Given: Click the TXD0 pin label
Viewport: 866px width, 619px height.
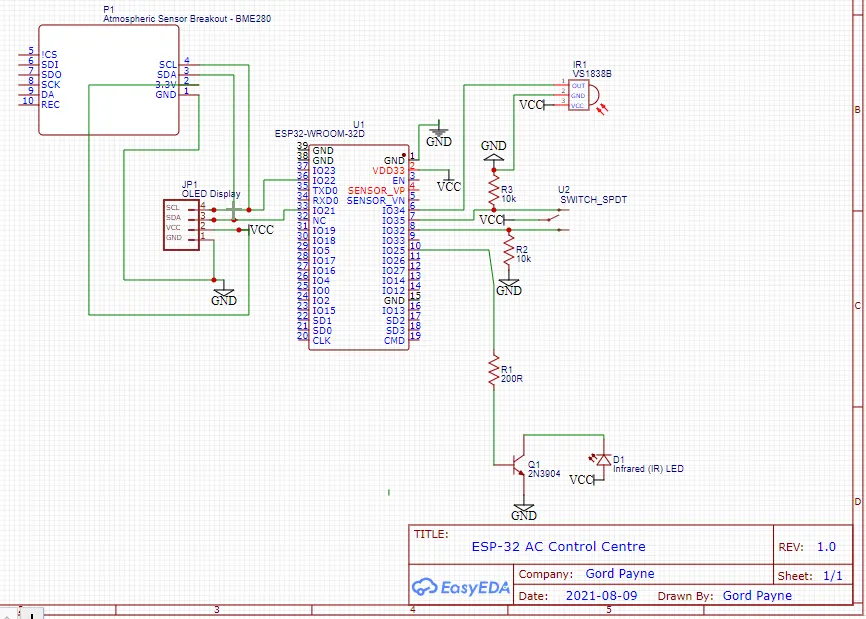Looking at the screenshot, I should click(325, 191).
